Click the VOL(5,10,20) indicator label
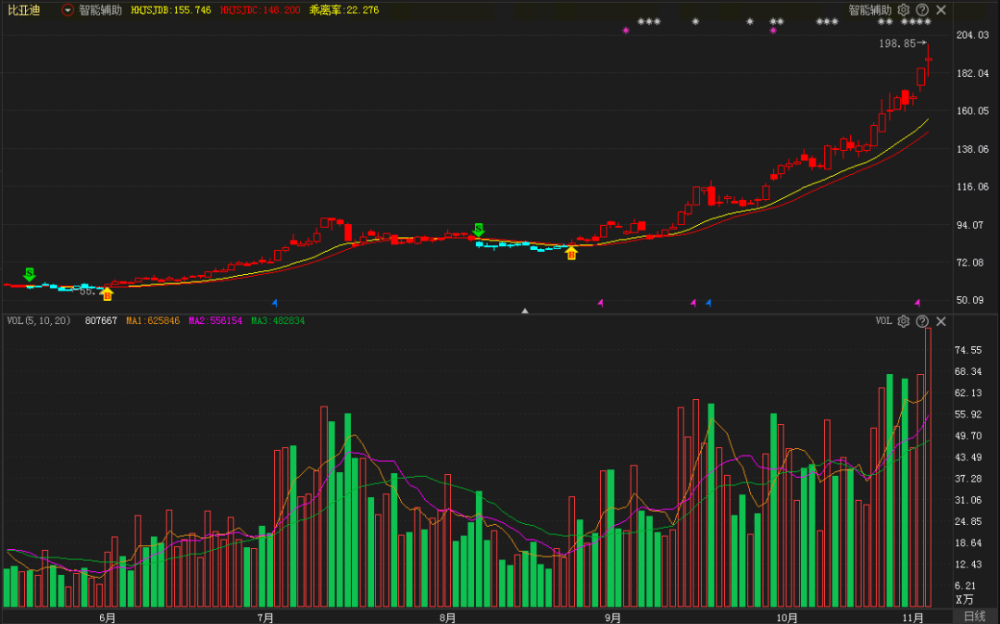1000x624 pixels. pos(38,320)
